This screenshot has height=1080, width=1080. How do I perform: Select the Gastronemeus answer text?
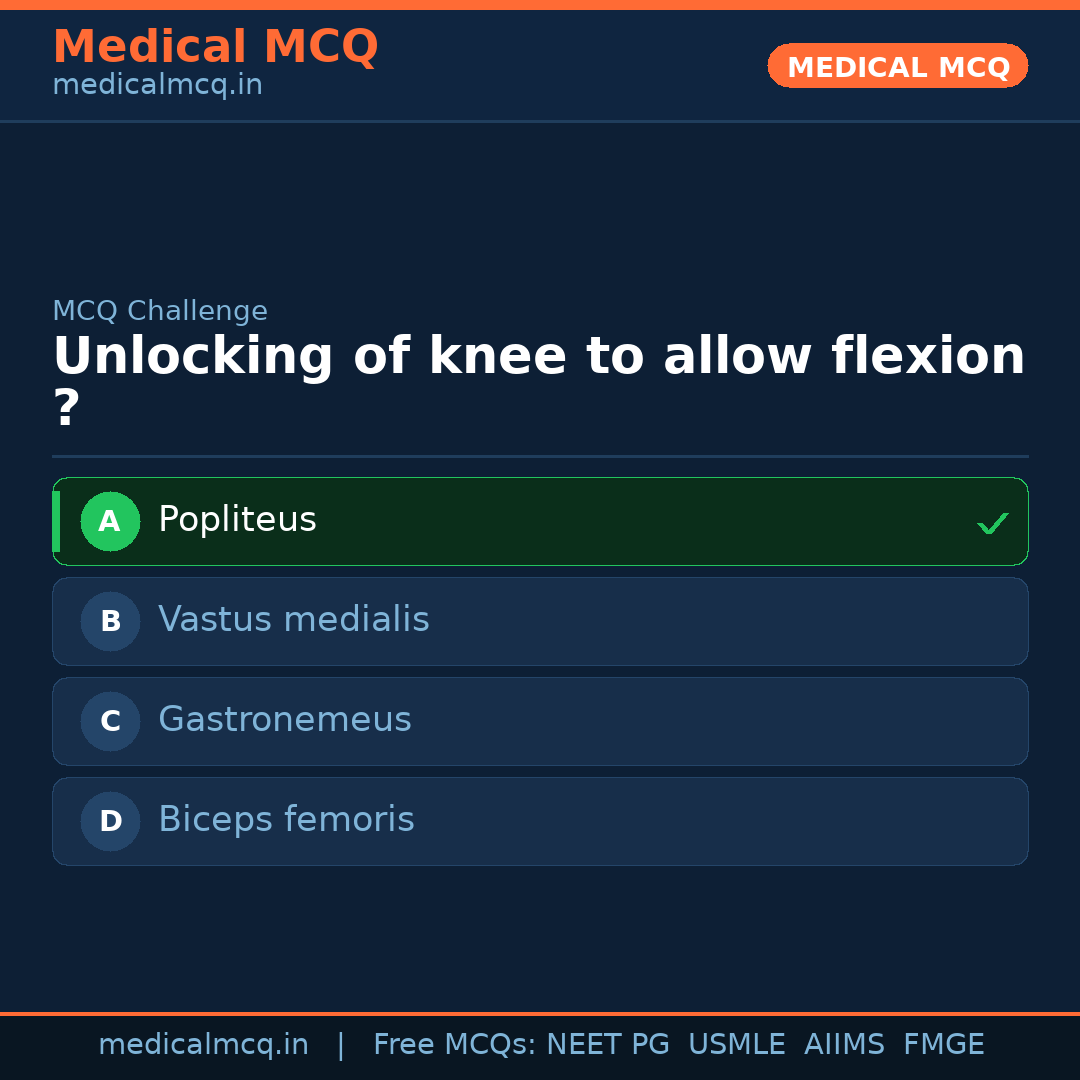[x=284, y=720]
